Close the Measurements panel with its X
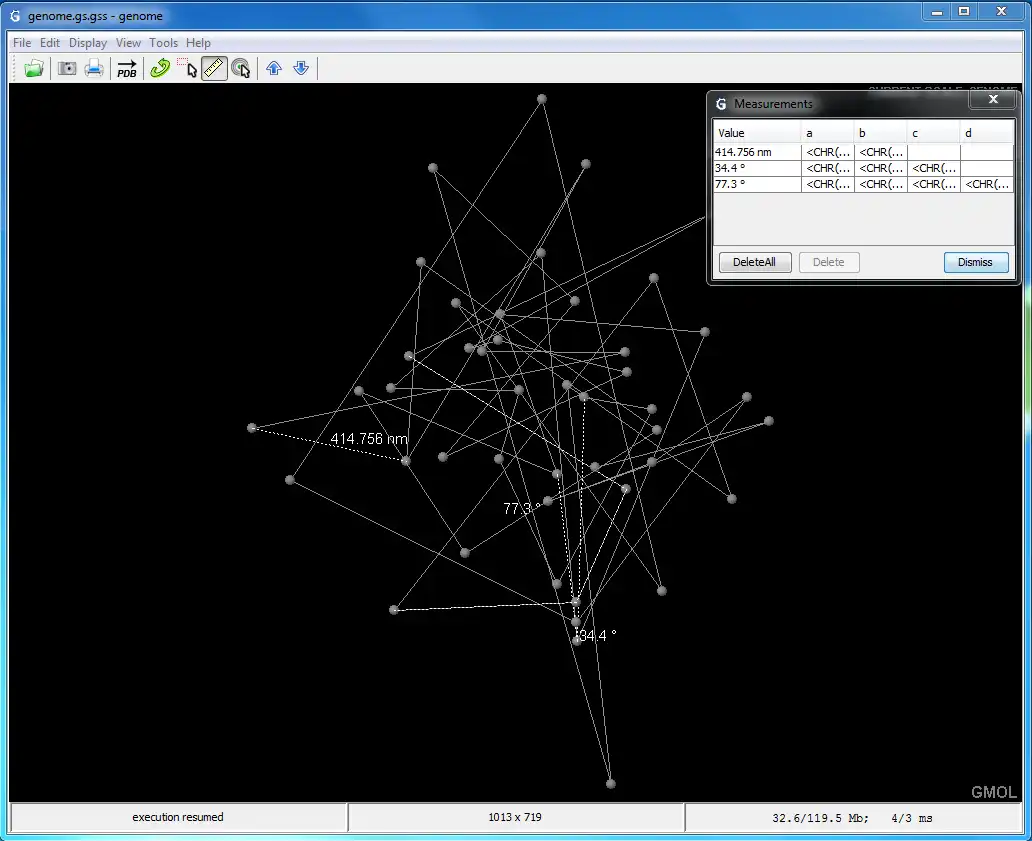Screen dimensions: 1032x841 point(993,99)
